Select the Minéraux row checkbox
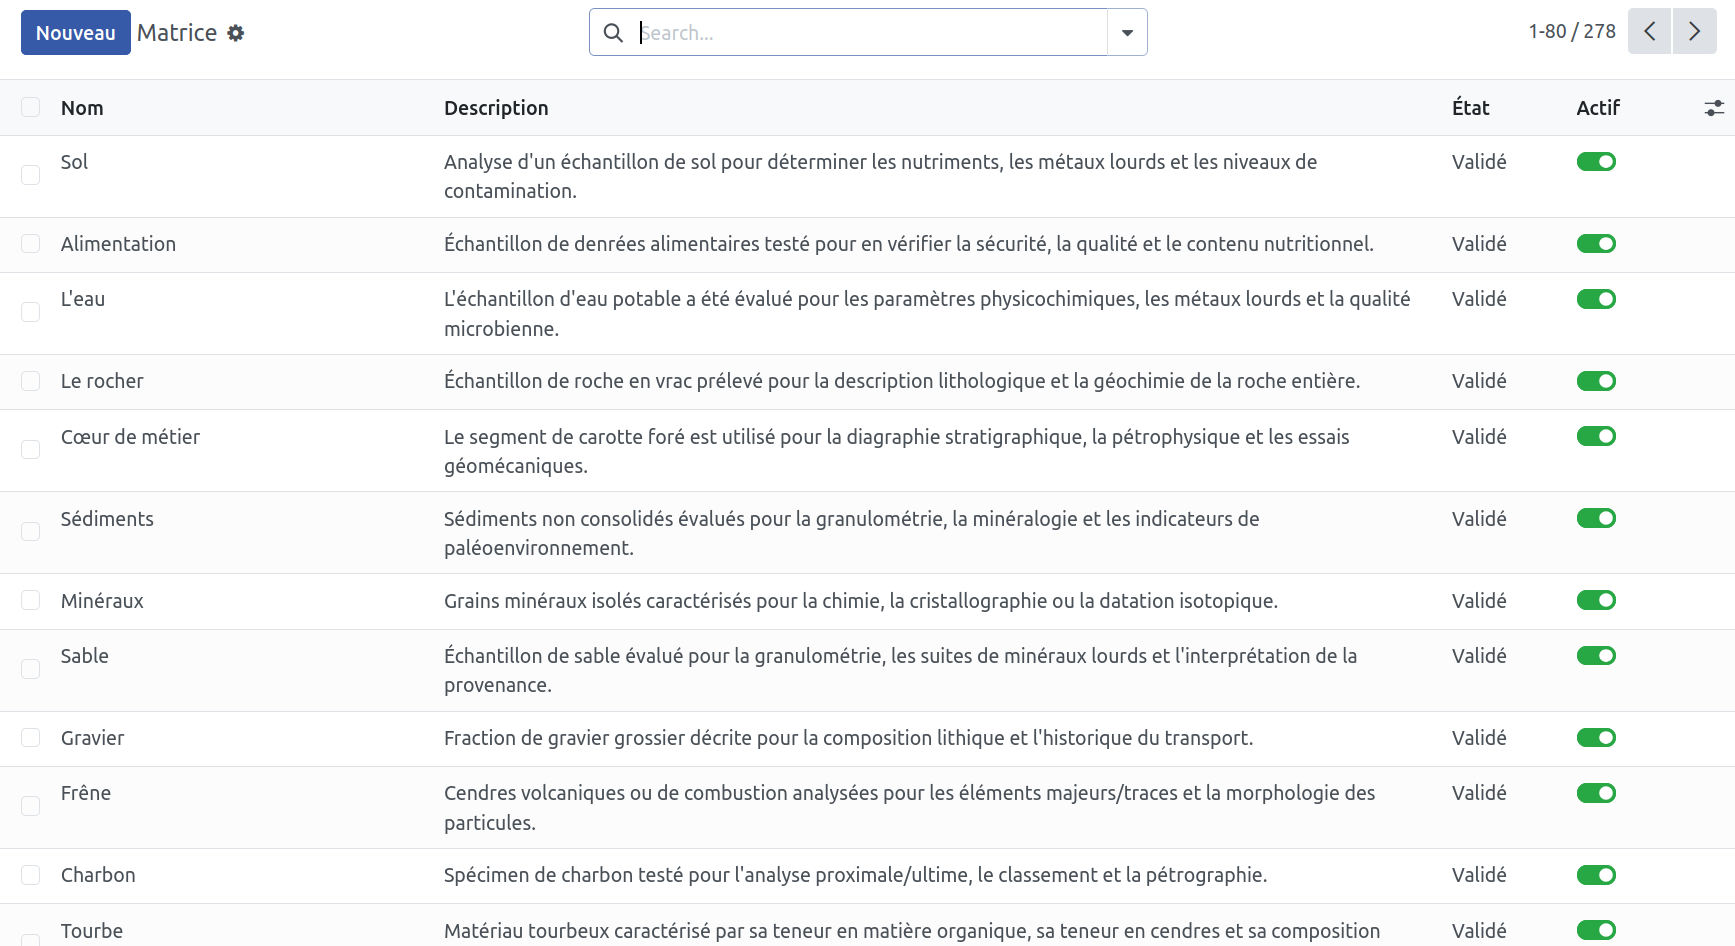 pyautogui.click(x=31, y=600)
